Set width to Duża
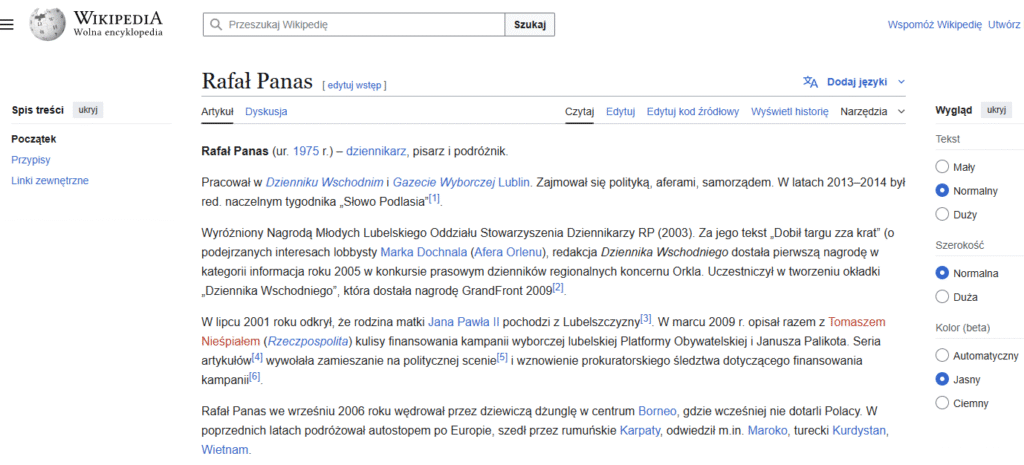Image resolution: width=1024 pixels, height=465 pixels. click(x=941, y=296)
